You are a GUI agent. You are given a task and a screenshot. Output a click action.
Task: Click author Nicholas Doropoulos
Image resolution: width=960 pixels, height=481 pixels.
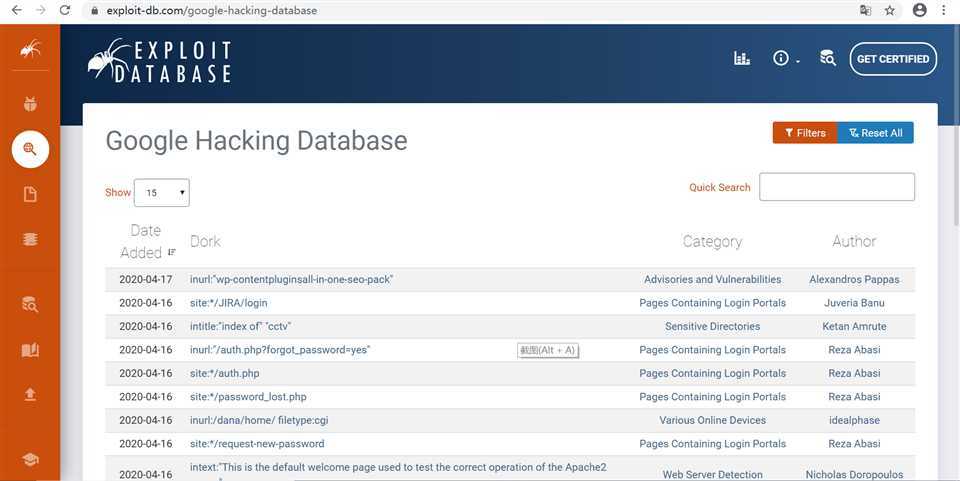pos(854,474)
